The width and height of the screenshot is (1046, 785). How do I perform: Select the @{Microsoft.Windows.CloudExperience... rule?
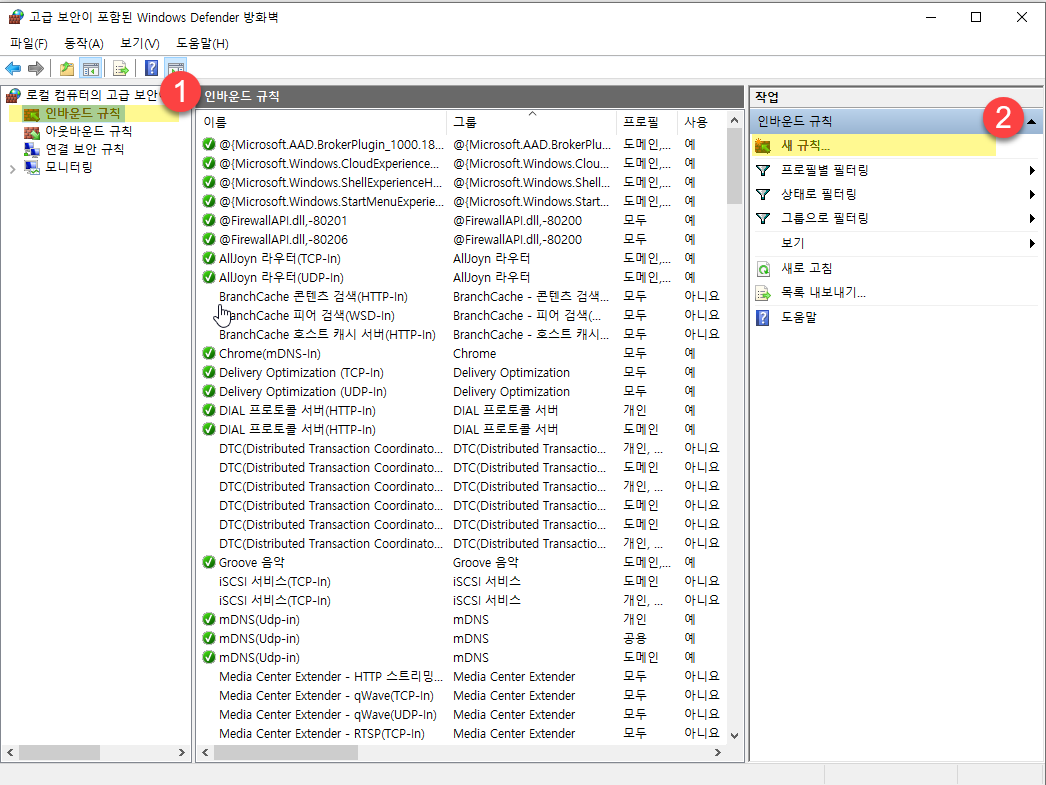click(329, 163)
